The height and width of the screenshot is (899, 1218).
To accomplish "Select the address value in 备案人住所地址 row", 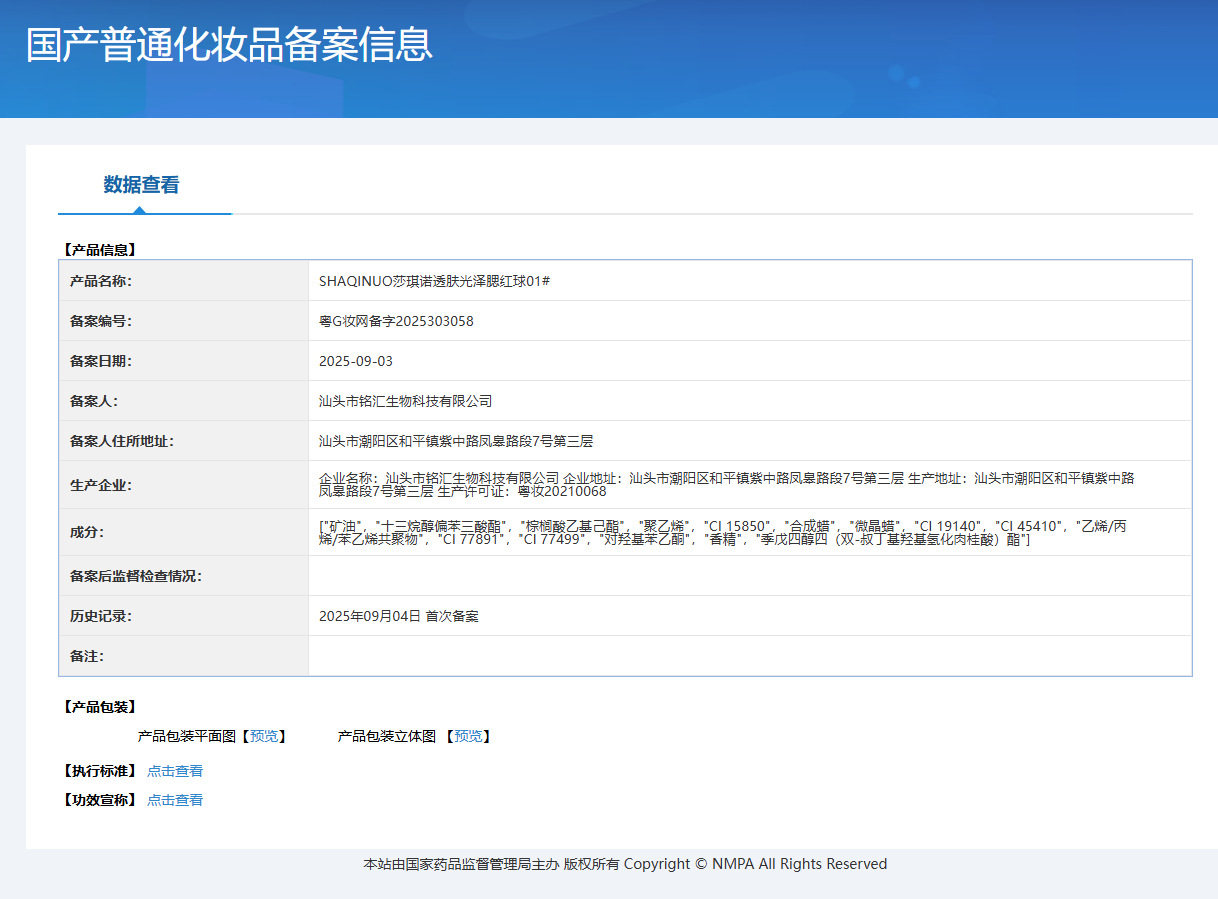I will [456, 441].
